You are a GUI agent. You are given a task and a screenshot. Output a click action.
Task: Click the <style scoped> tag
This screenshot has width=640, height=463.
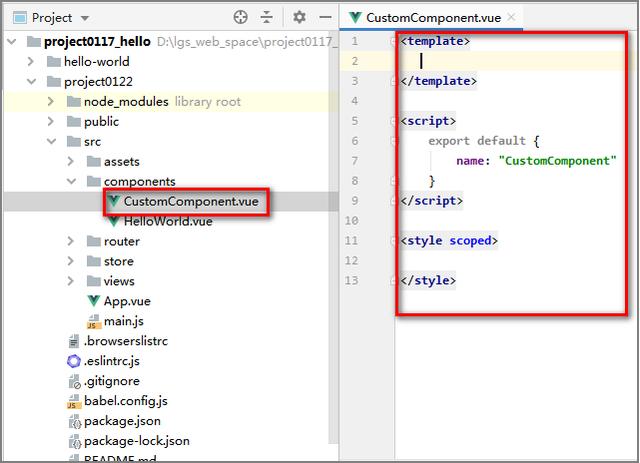point(449,241)
